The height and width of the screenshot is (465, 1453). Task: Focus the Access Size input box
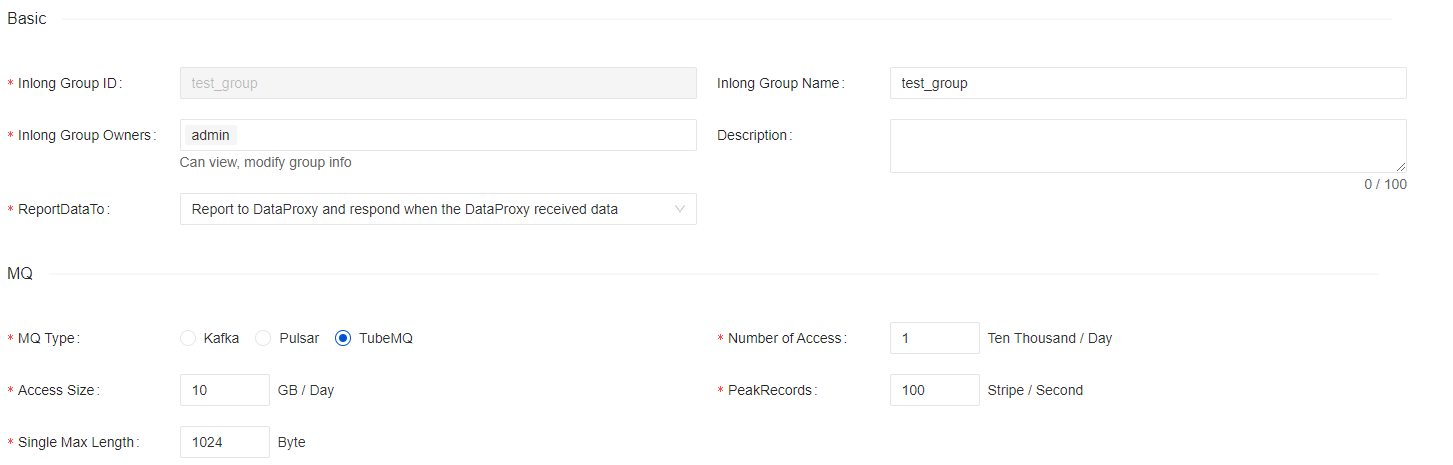224,390
